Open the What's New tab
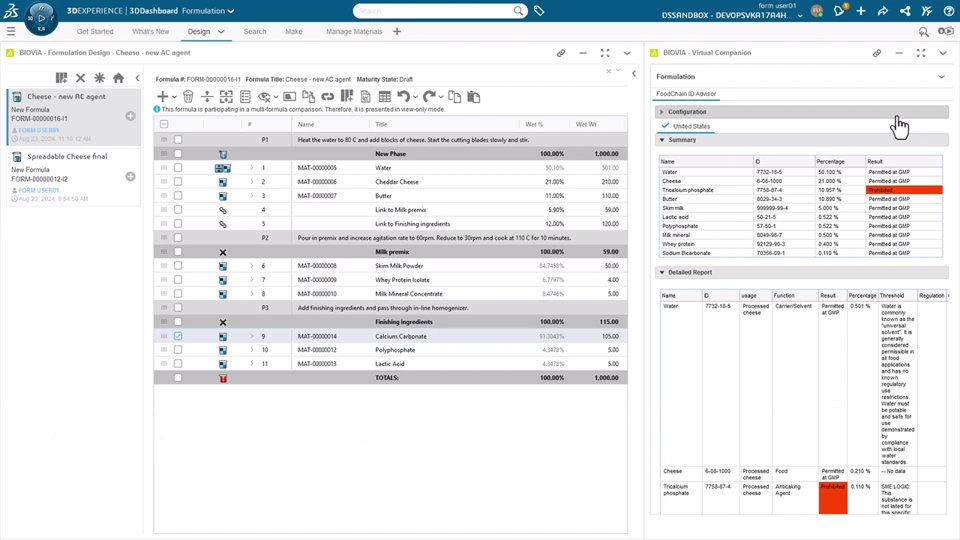The width and height of the screenshot is (960, 540). coord(150,31)
